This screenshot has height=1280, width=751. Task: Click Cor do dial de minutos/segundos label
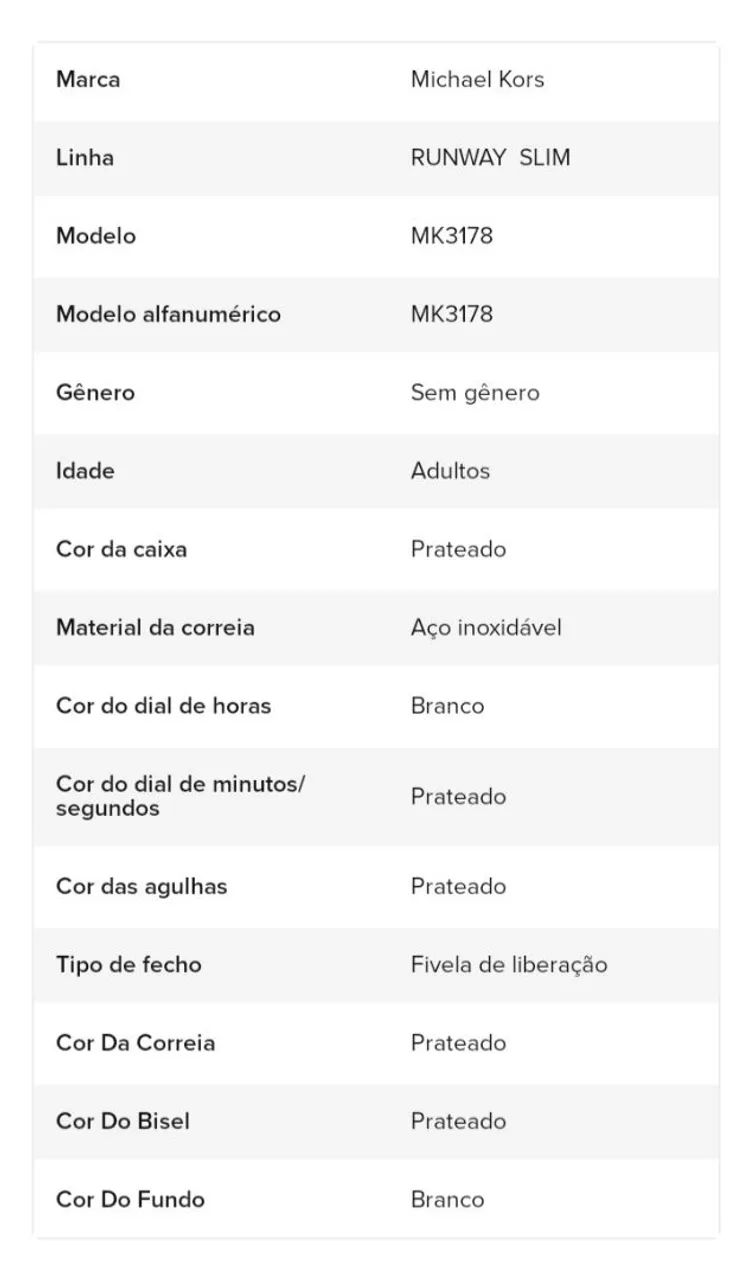180,796
